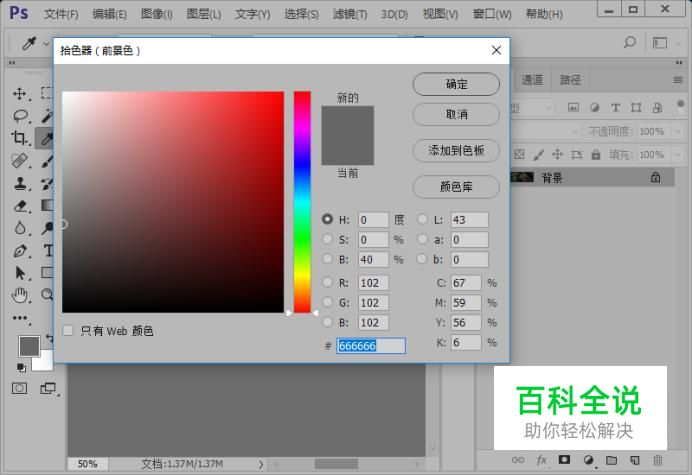
Task: Create a new layer icon
Action: [635, 460]
